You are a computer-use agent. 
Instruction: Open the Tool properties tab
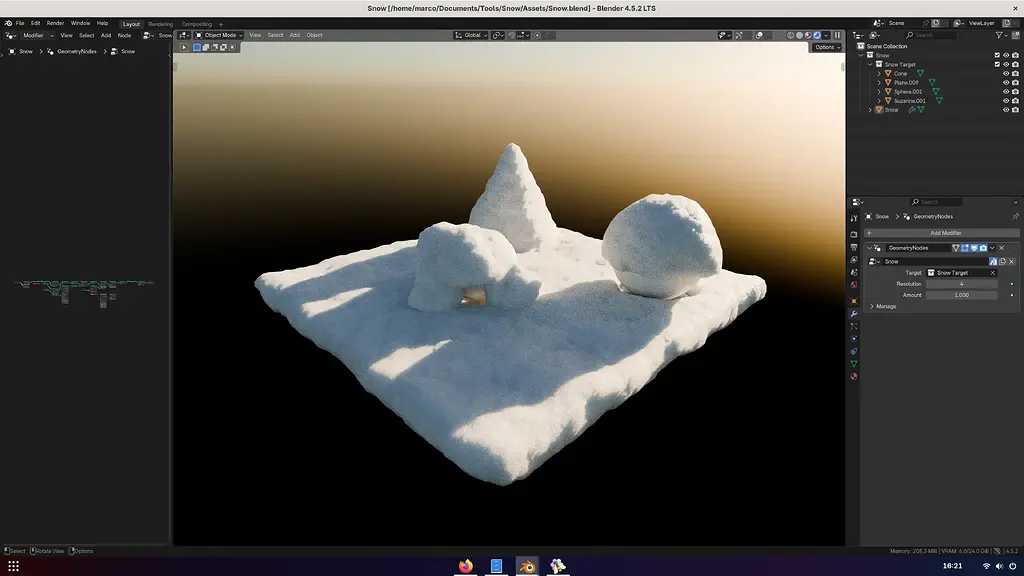click(854, 217)
